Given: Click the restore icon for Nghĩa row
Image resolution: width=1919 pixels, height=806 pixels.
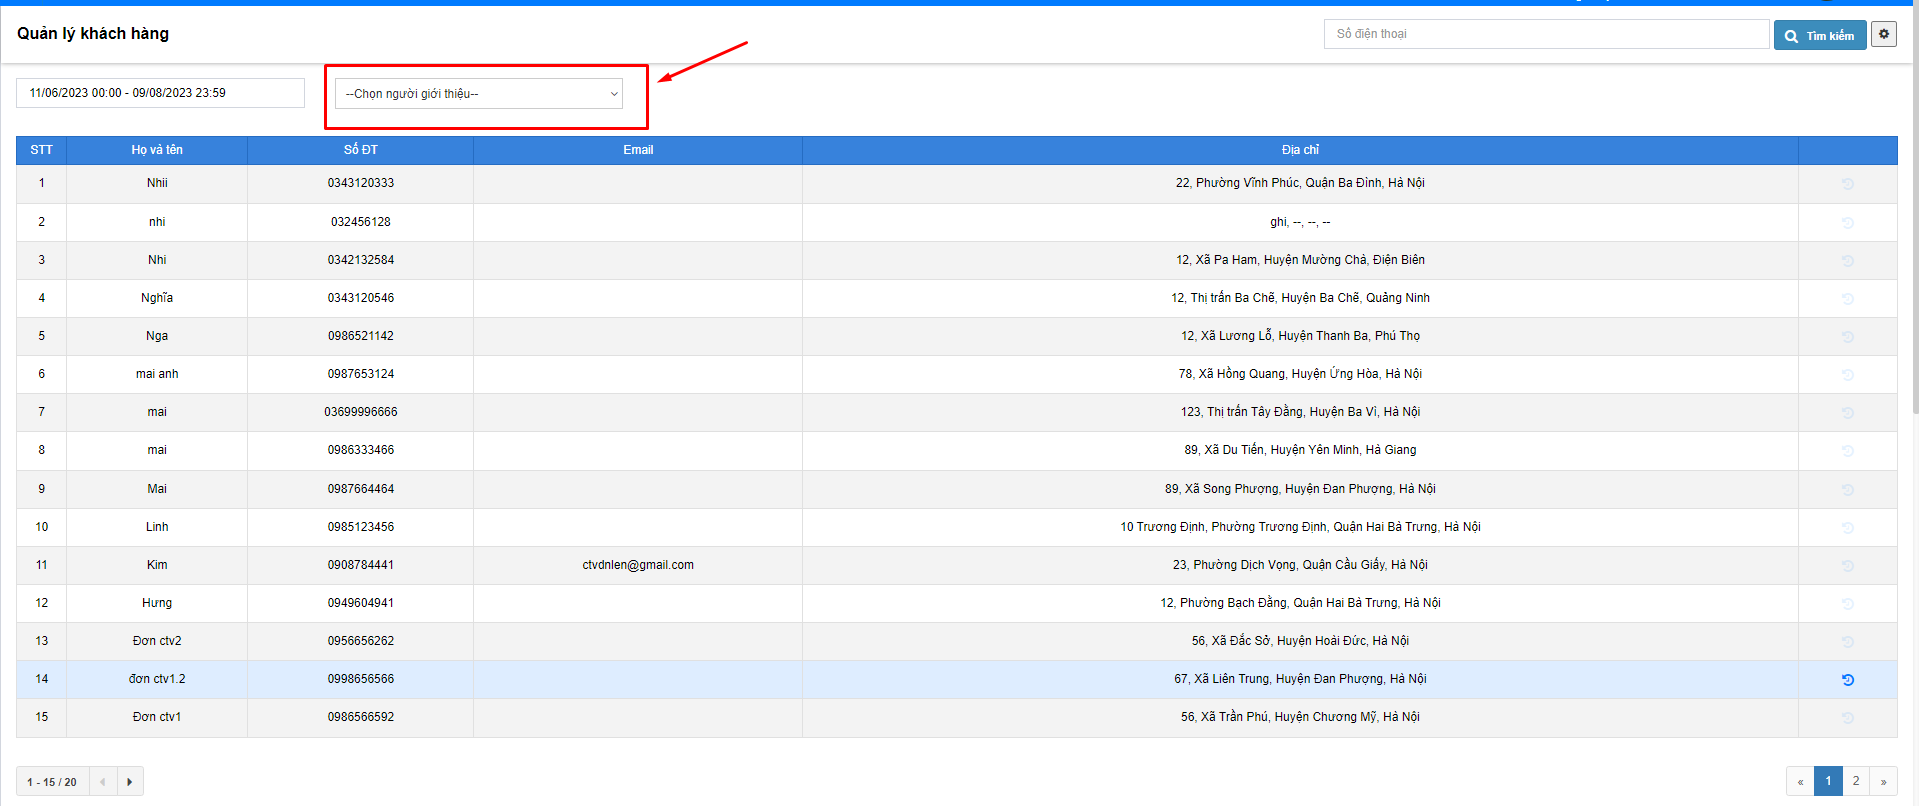Looking at the screenshot, I should coord(1848,299).
